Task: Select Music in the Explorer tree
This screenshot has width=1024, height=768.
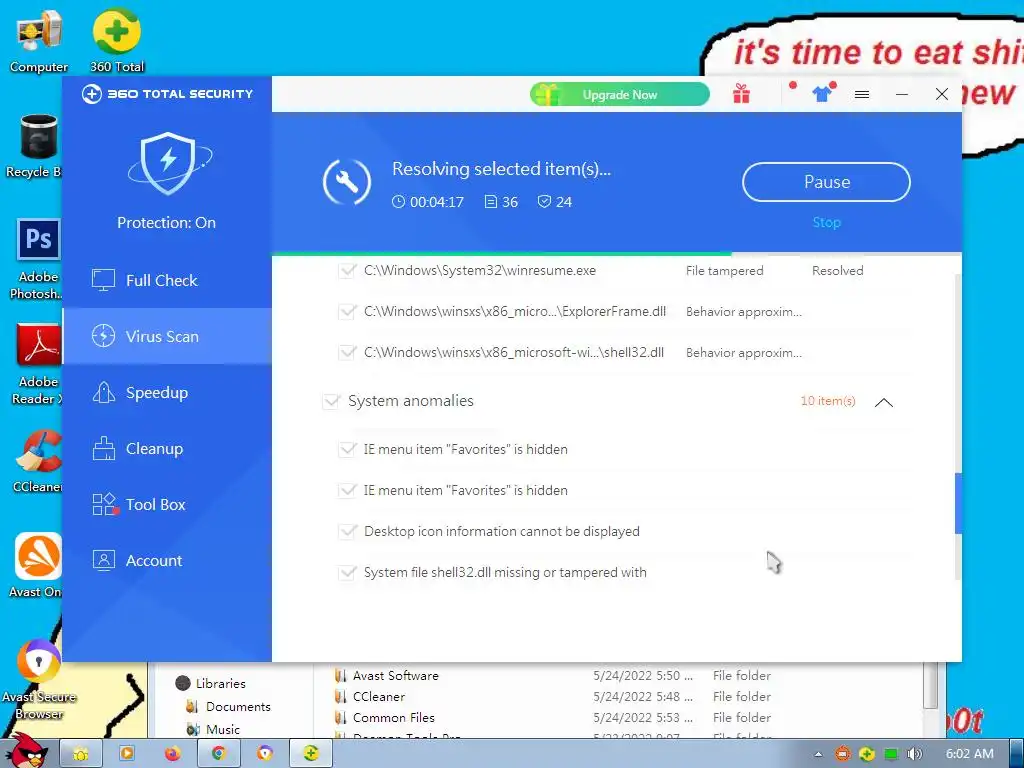Action: pyautogui.click(x=213, y=729)
